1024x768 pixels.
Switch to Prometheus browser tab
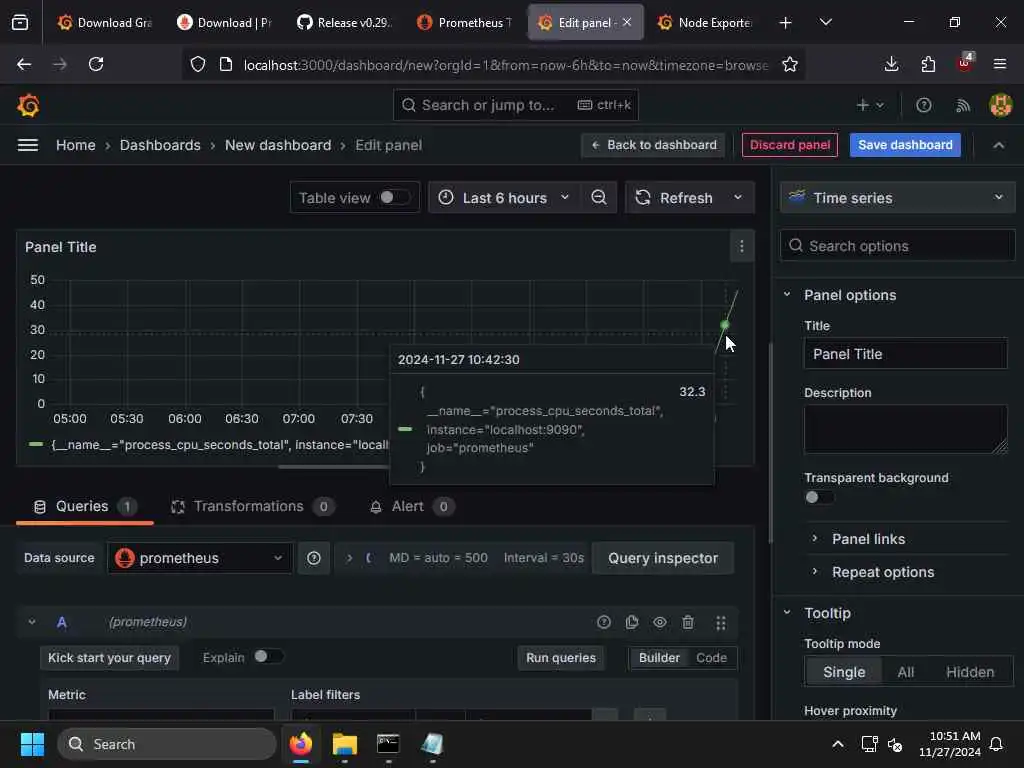coord(465,23)
